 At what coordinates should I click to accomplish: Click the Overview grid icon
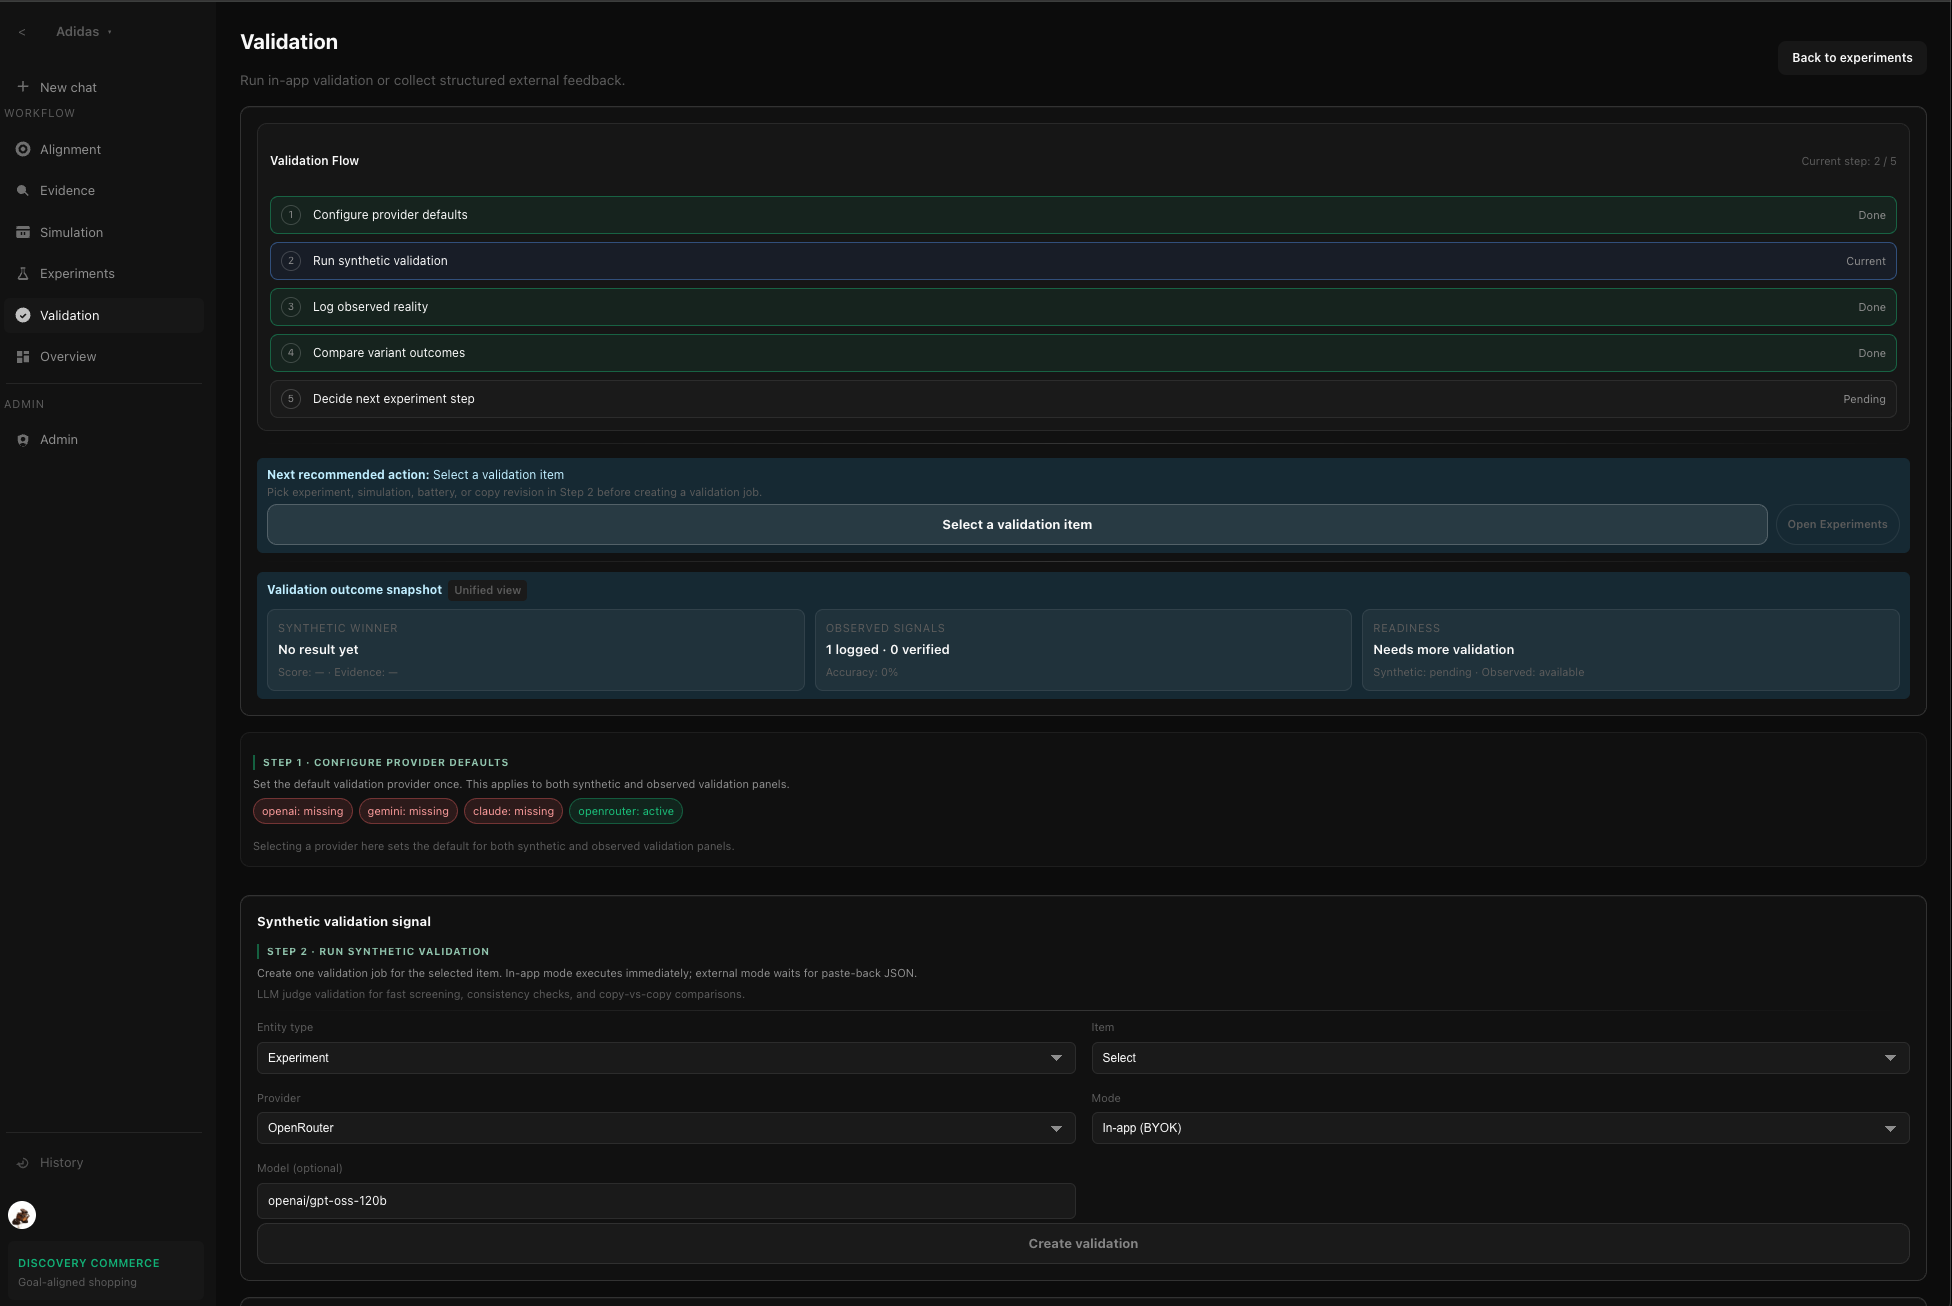tap(23, 356)
